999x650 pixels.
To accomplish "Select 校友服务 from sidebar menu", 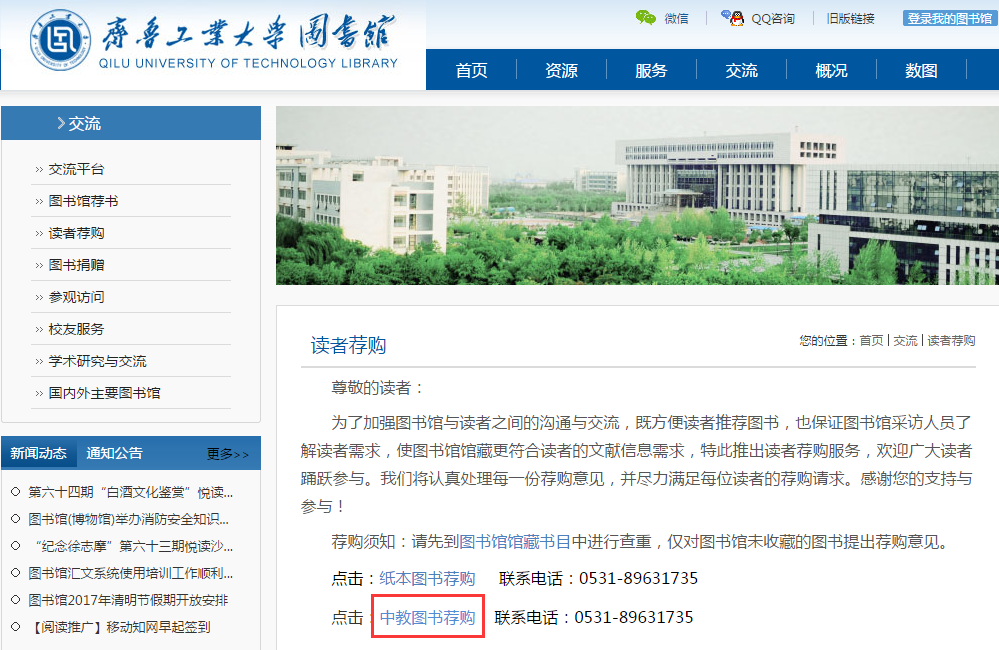I will tap(76, 329).
